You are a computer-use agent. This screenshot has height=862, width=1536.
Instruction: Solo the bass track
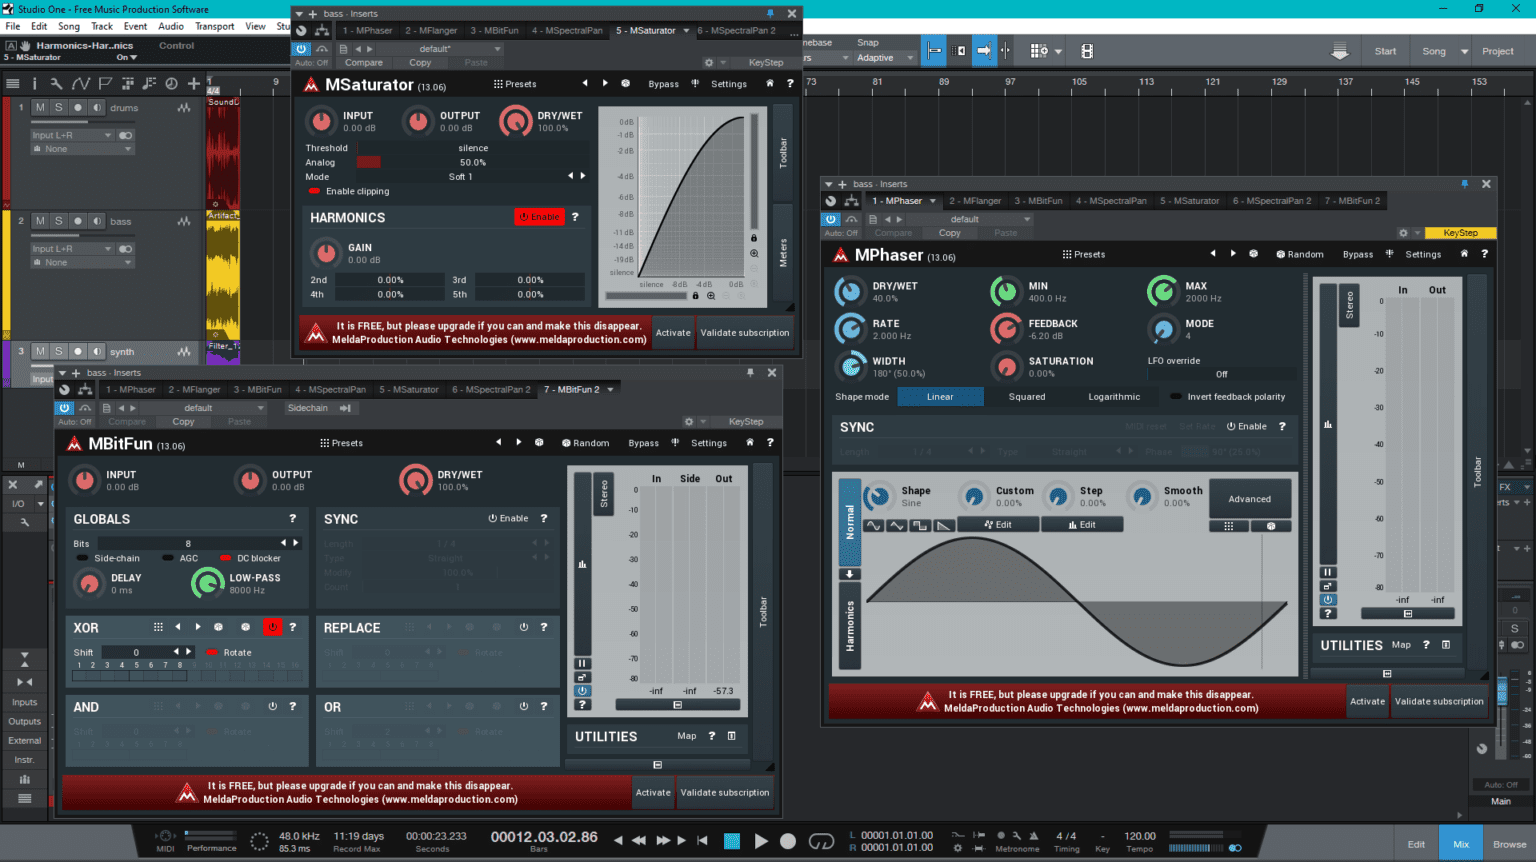[x=59, y=221]
